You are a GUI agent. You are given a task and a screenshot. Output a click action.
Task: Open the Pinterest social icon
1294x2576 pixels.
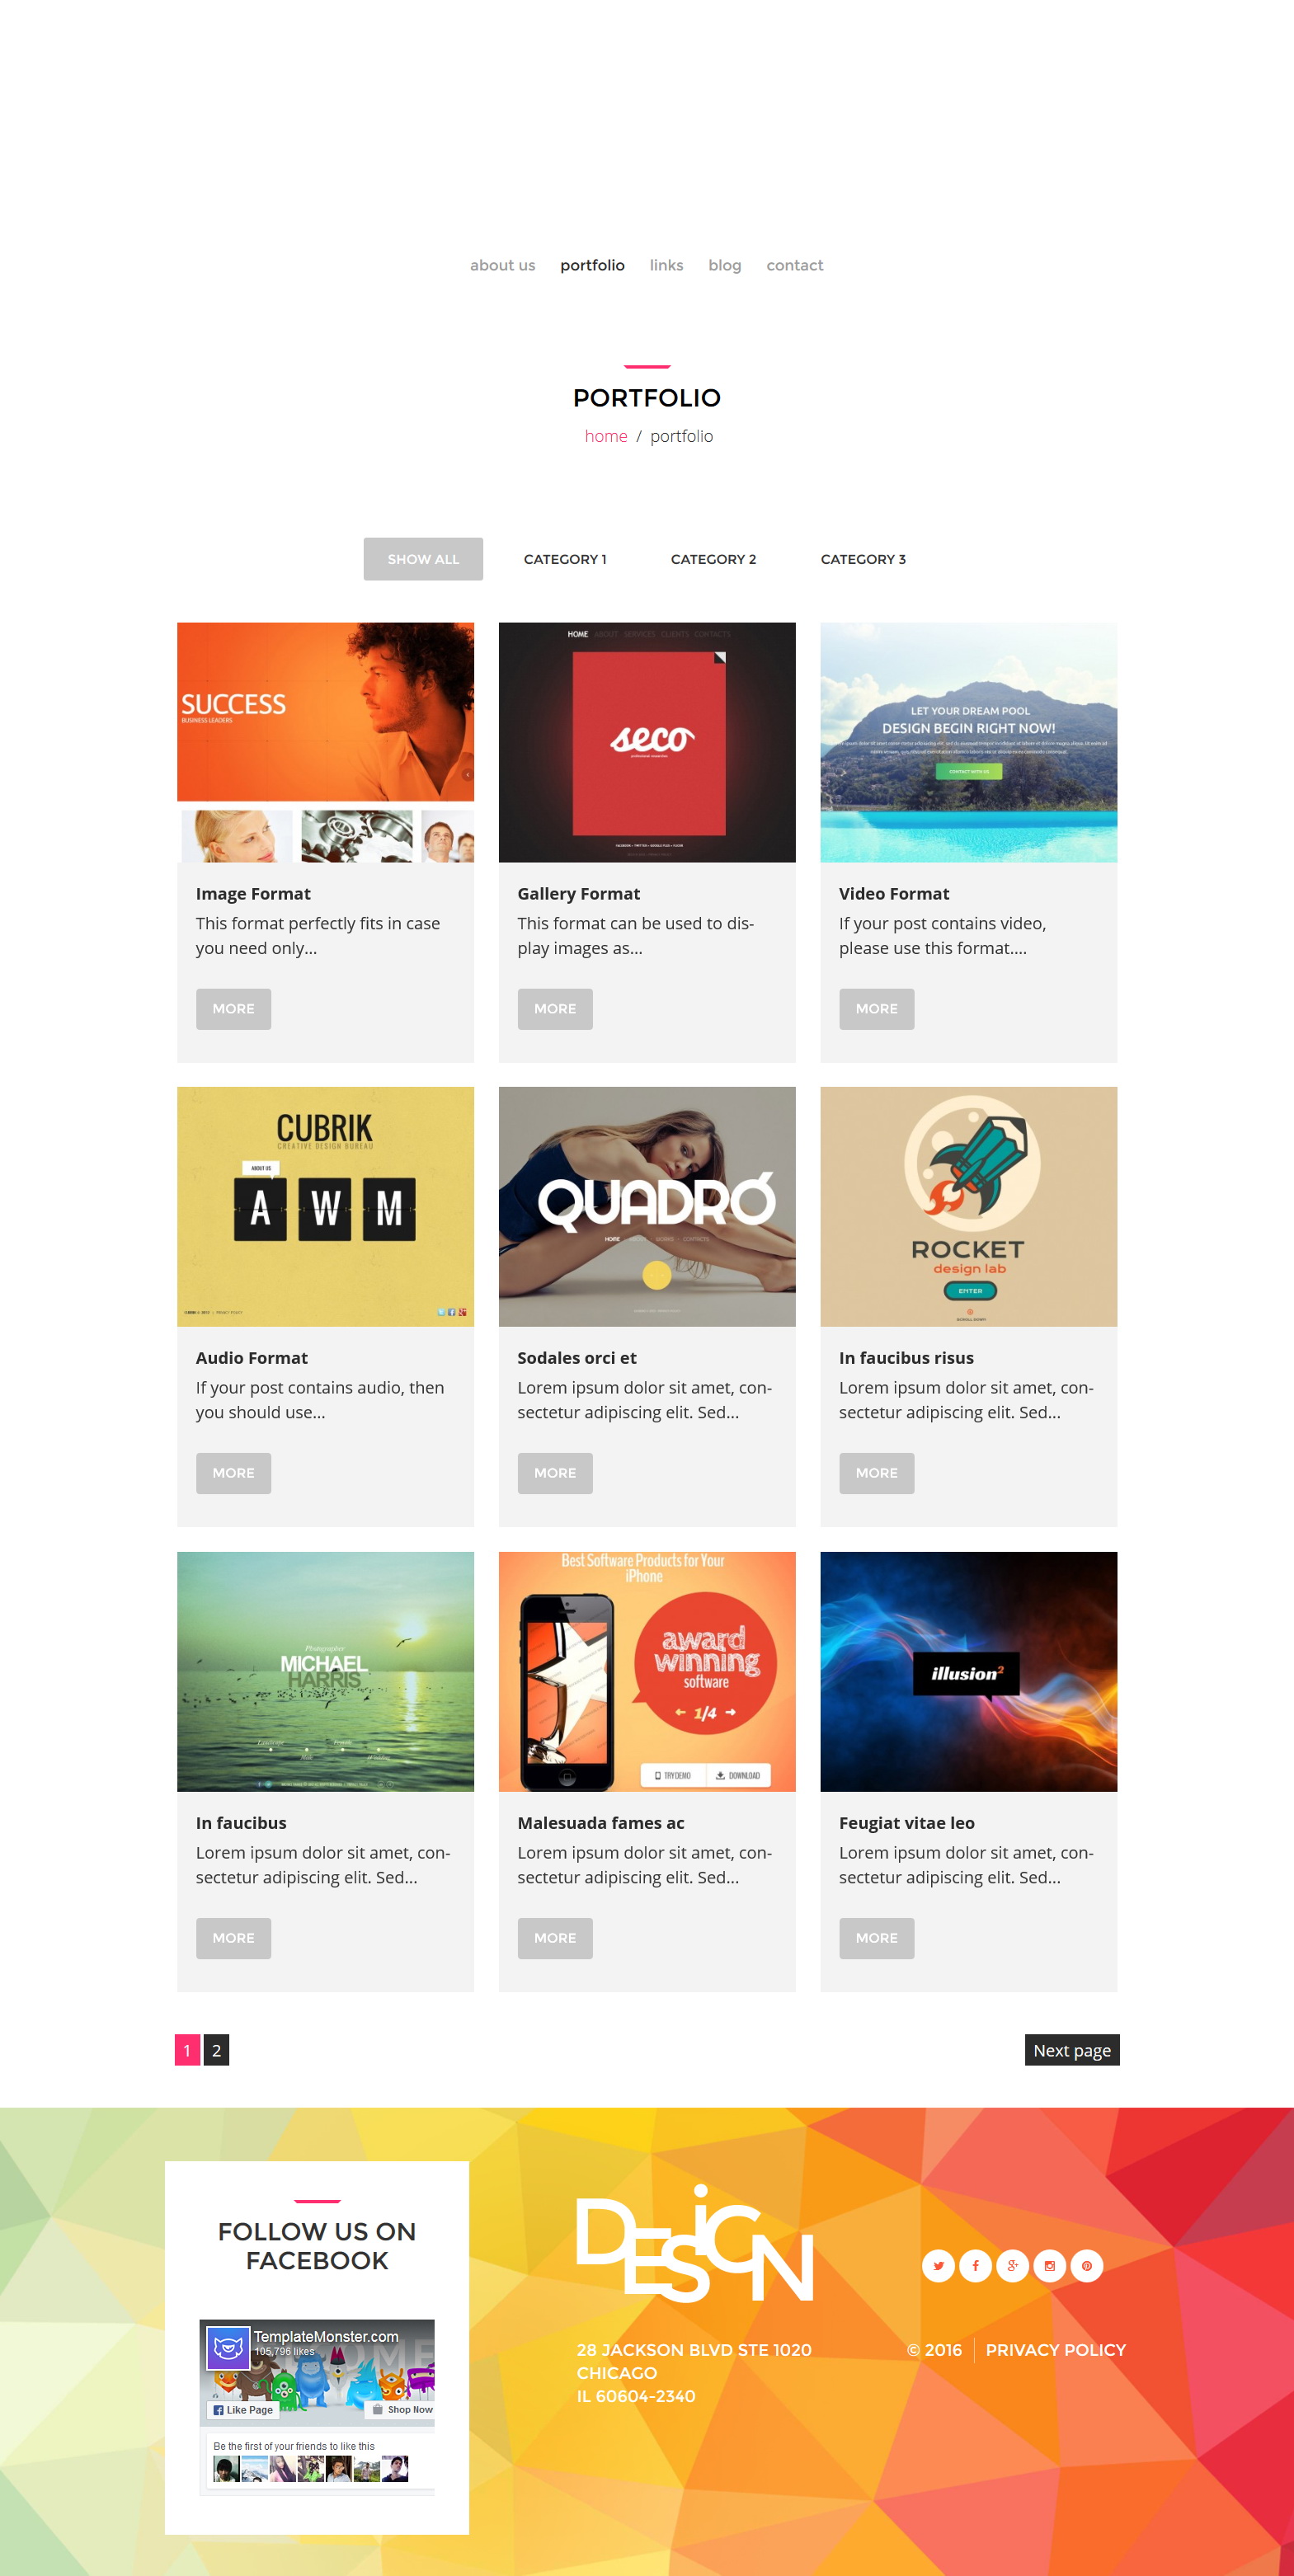(1086, 2265)
